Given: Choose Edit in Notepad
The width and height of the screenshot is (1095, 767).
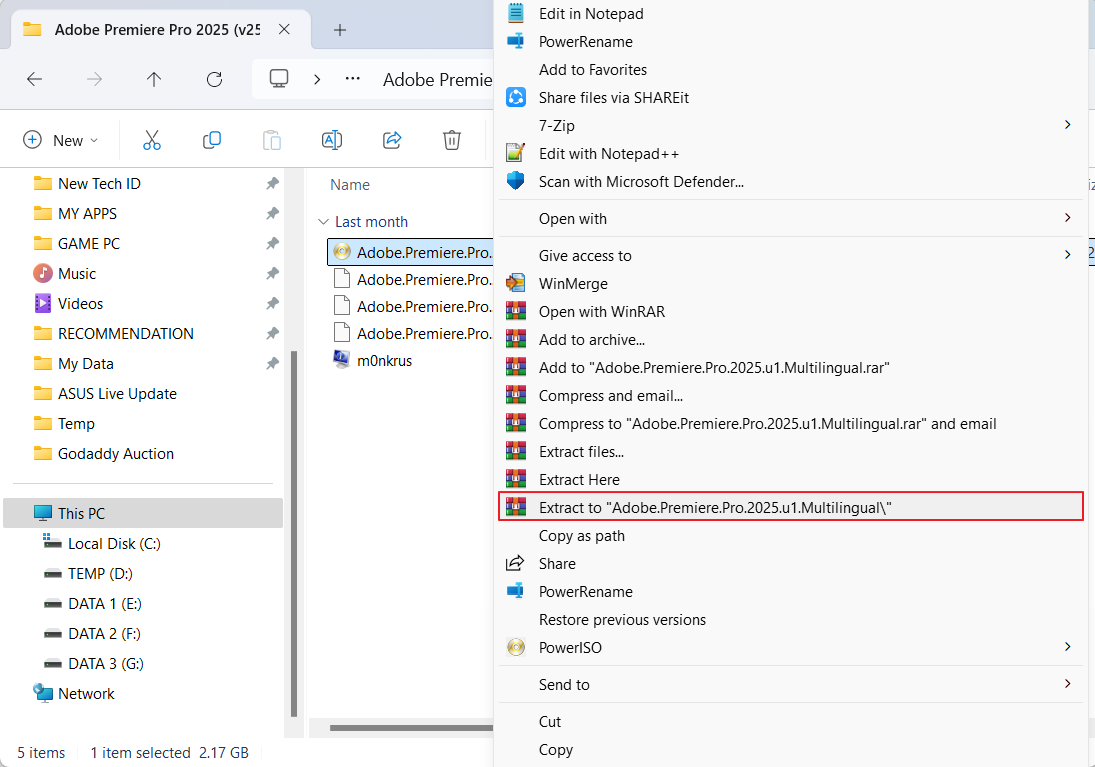Looking at the screenshot, I should [x=791, y=13].
